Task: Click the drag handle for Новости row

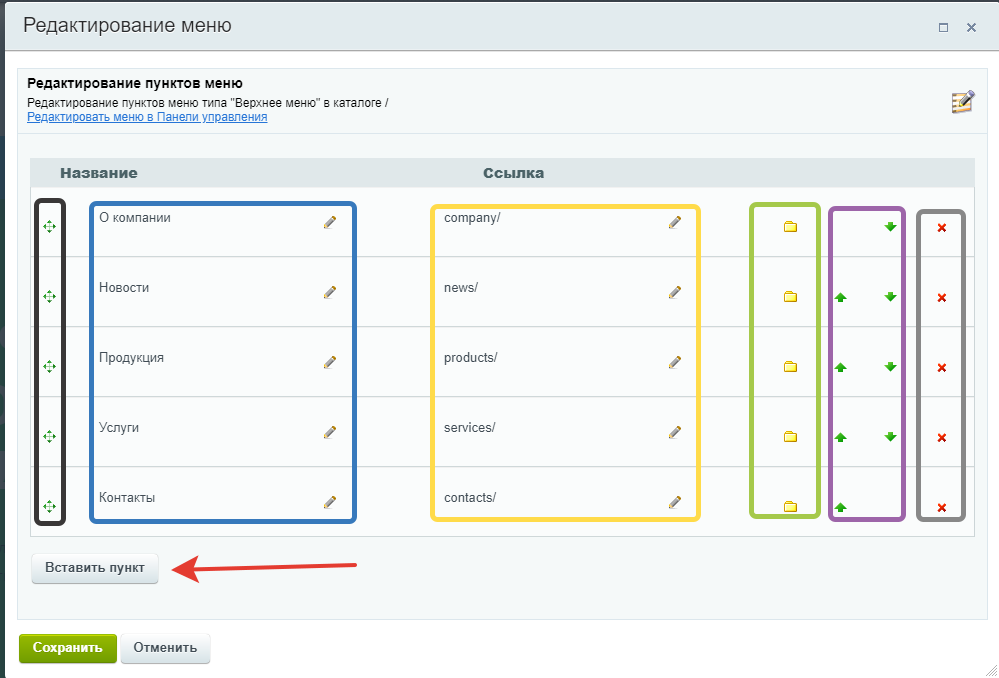Action: click(49, 296)
